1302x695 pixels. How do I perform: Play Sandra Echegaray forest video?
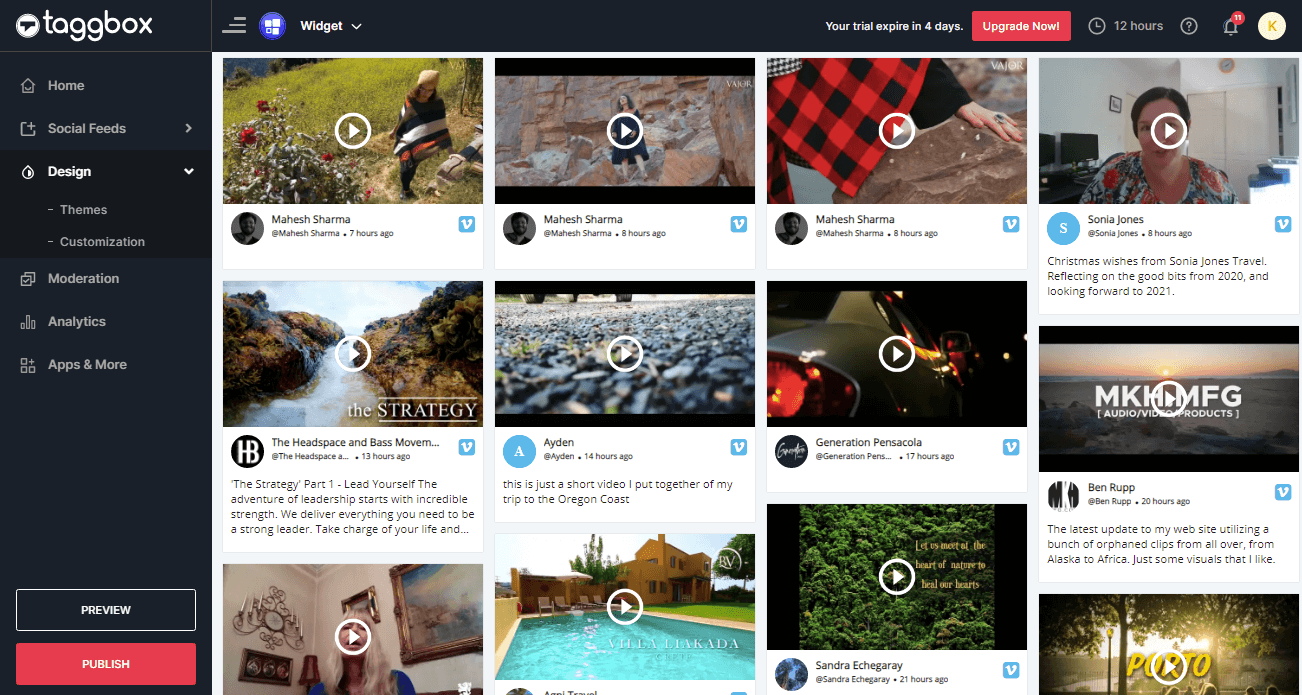point(897,576)
